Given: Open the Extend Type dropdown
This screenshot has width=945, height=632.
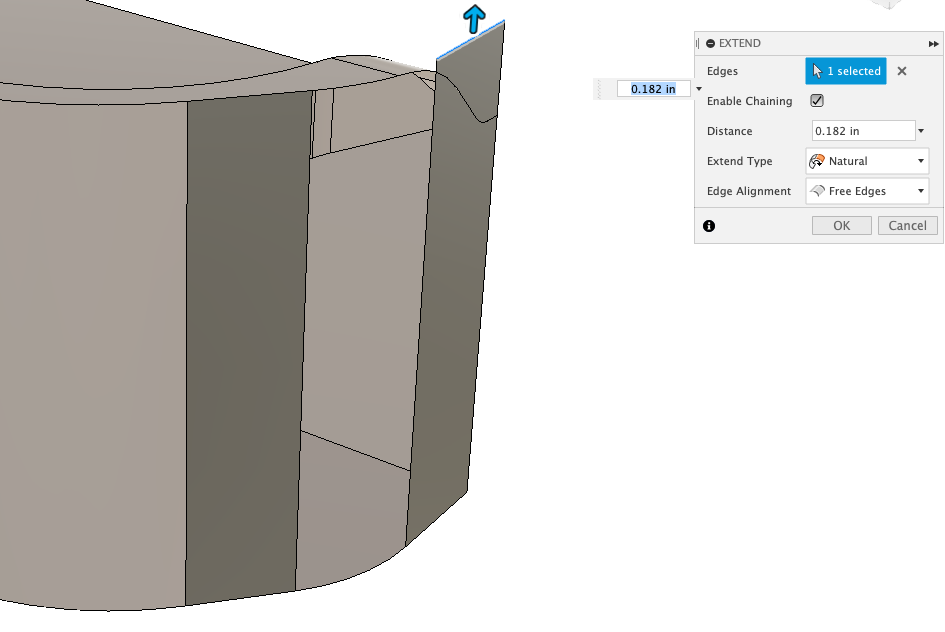Looking at the screenshot, I should [x=867, y=161].
